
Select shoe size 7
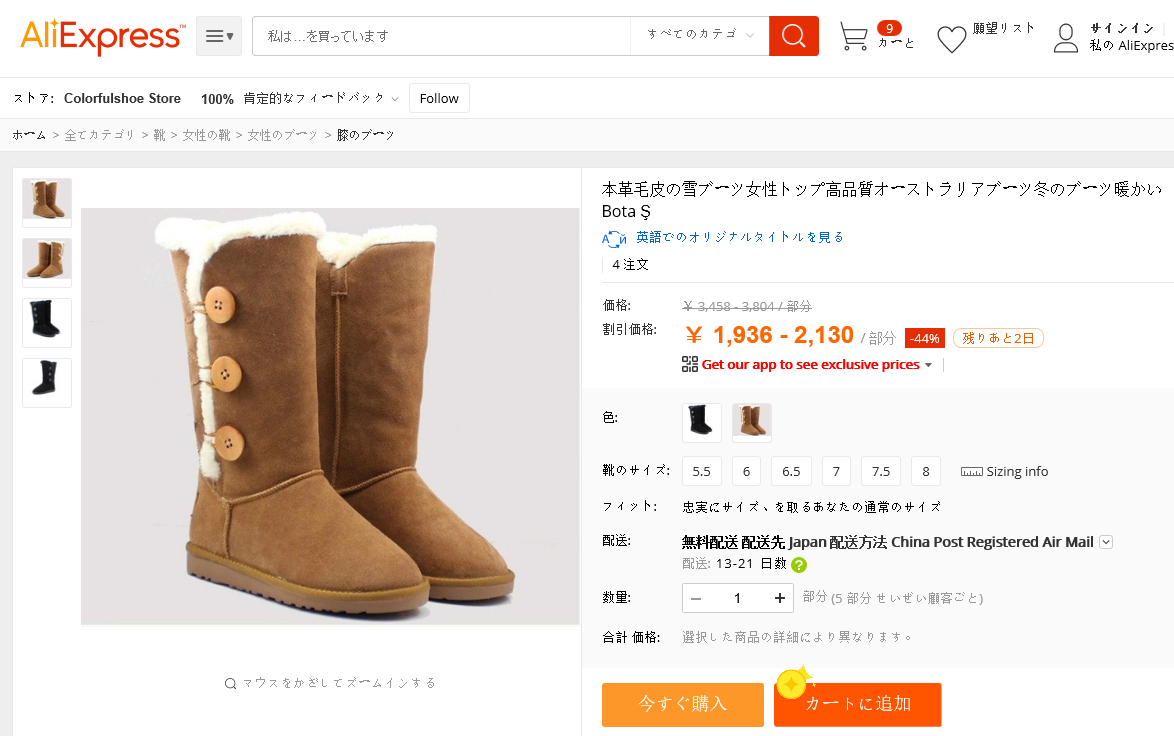click(x=836, y=472)
